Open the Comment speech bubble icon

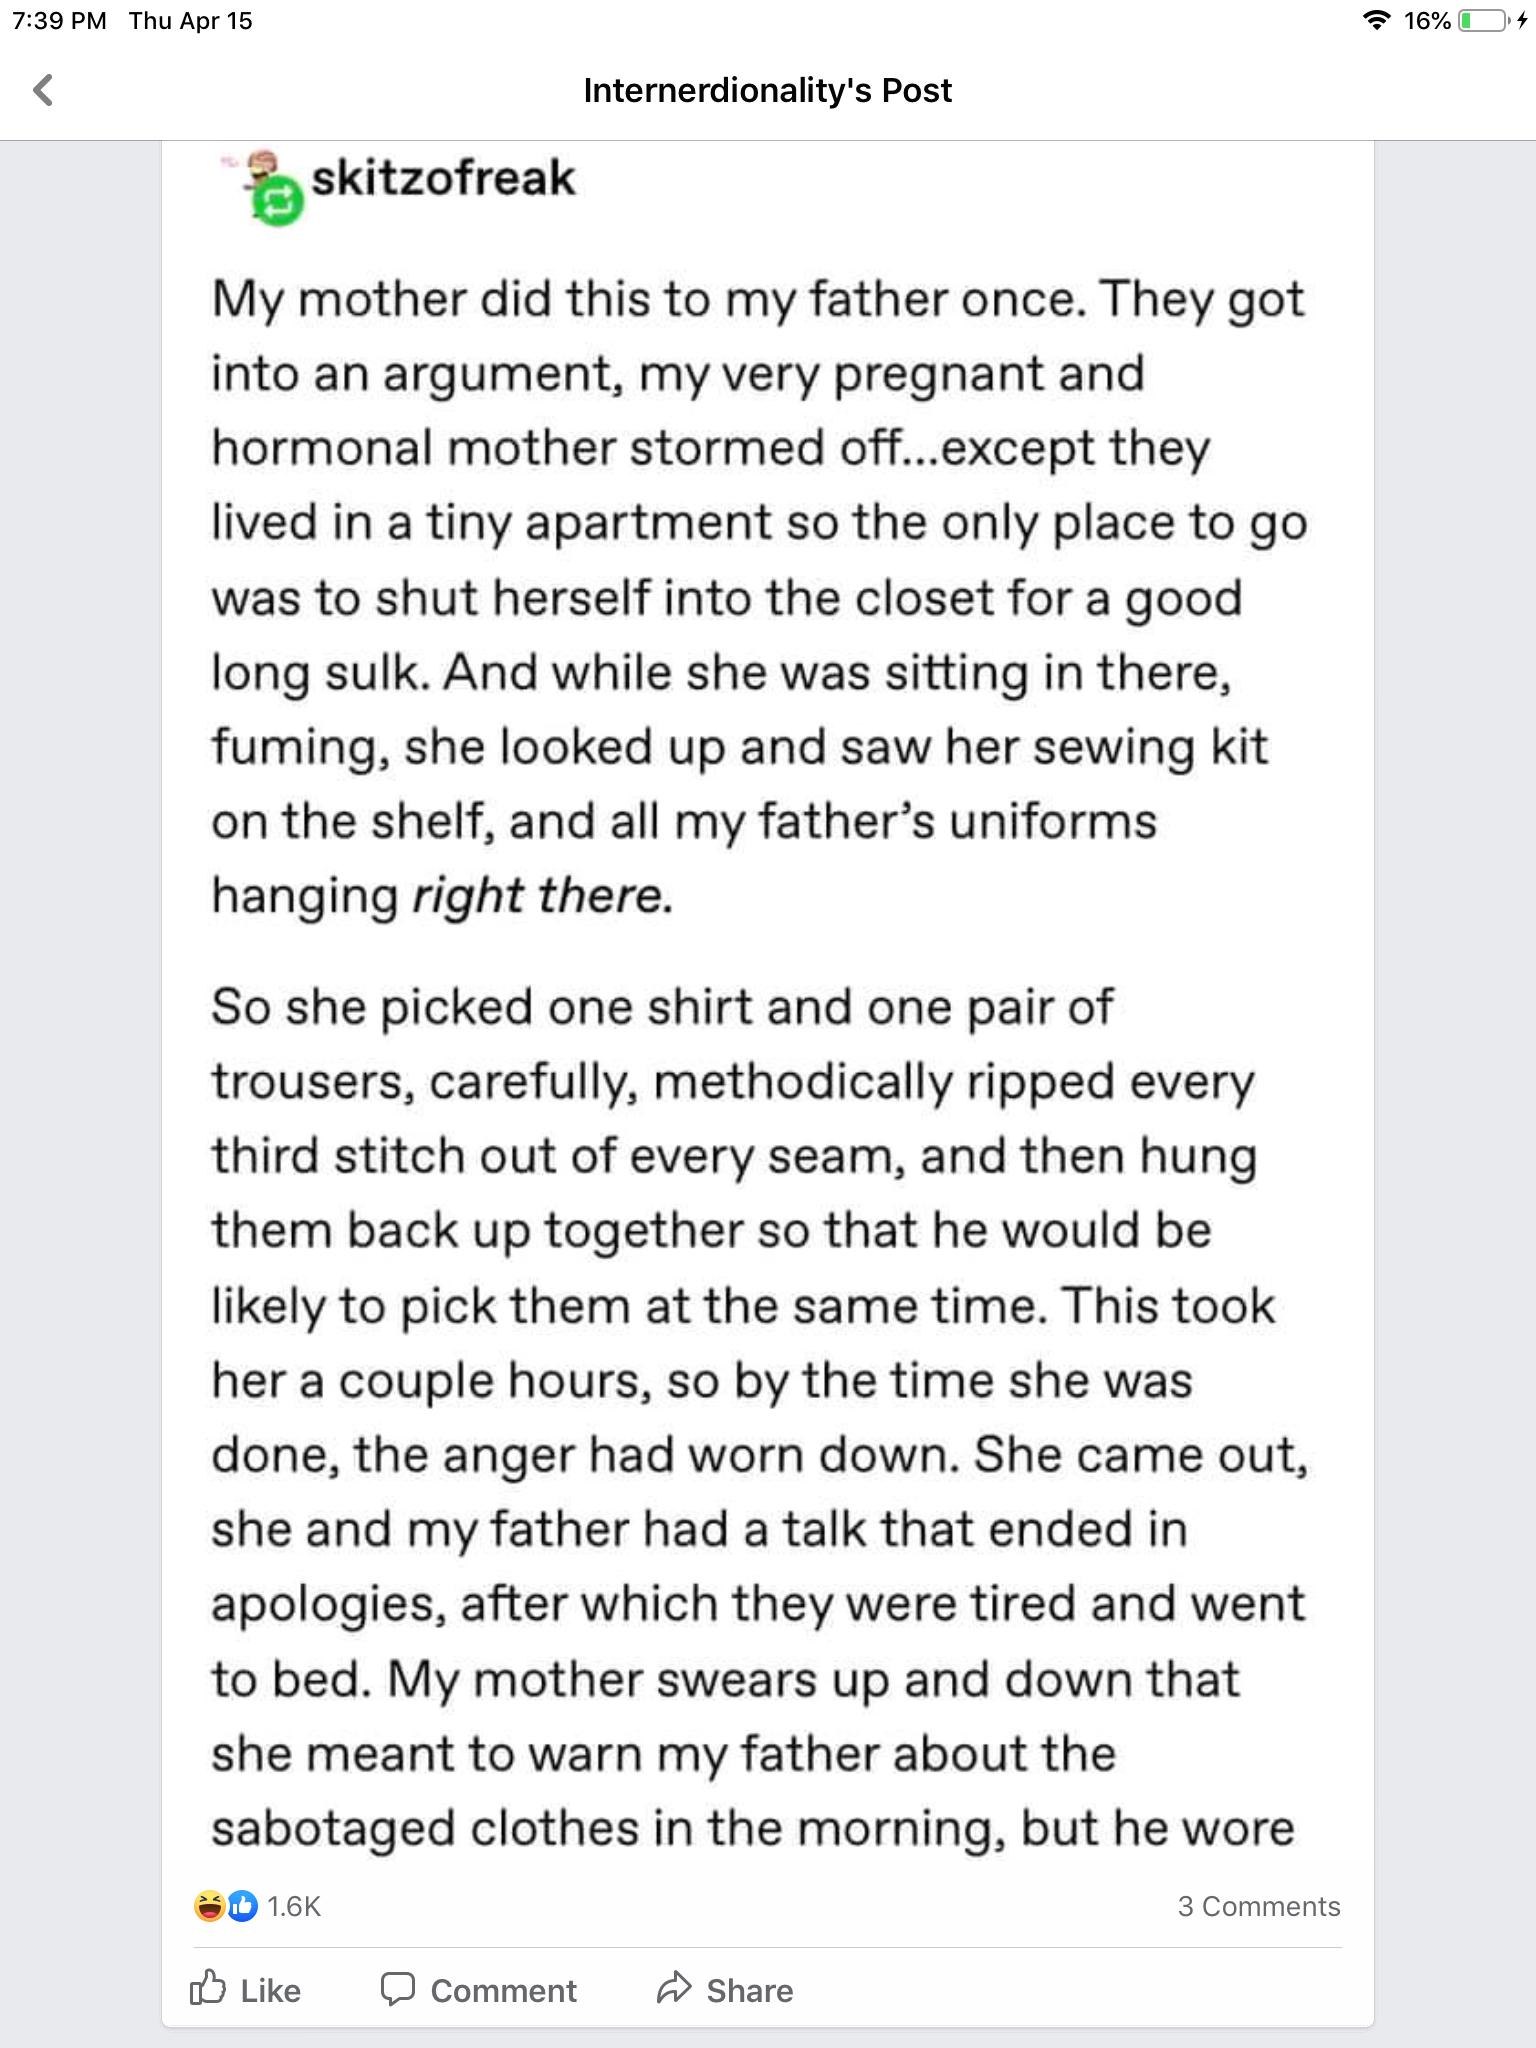pyautogui.click(x=399, y=1990)
